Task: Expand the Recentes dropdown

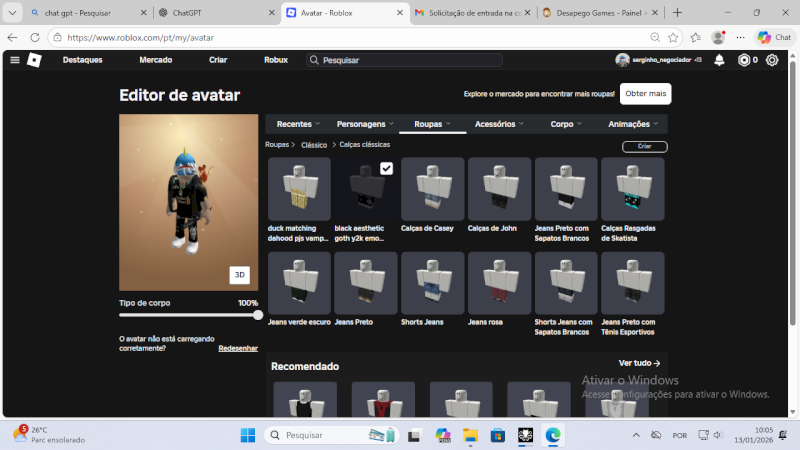Action: tap(298, 124)
